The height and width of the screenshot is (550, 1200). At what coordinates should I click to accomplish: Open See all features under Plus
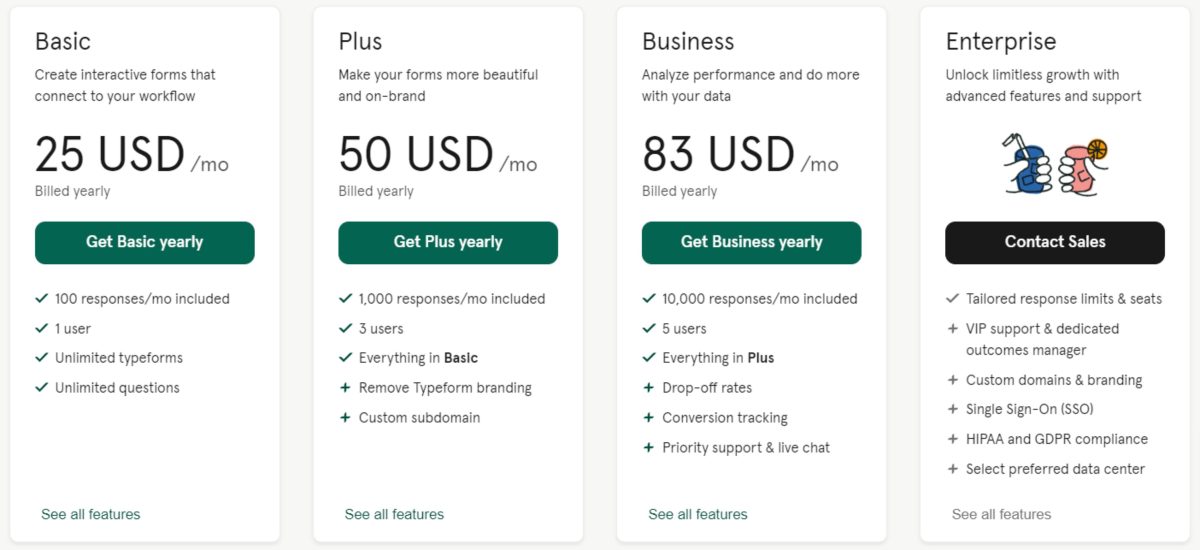(x=394, y=514)
